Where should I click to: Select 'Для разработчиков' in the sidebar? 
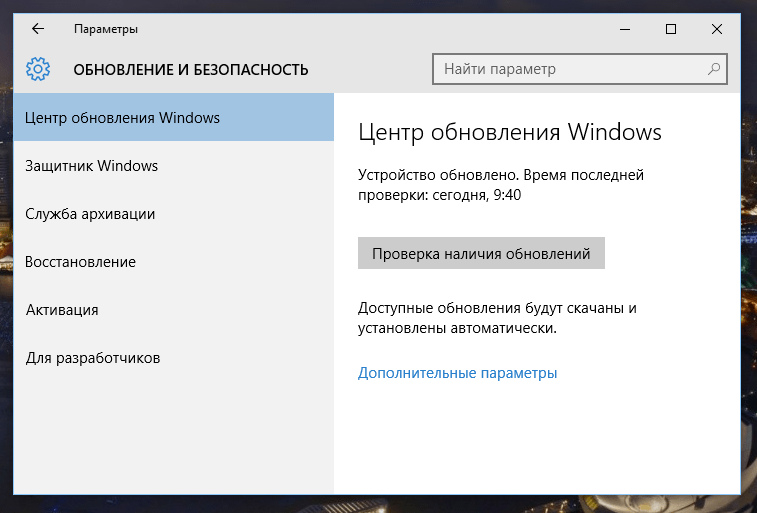tap(93, 358)
